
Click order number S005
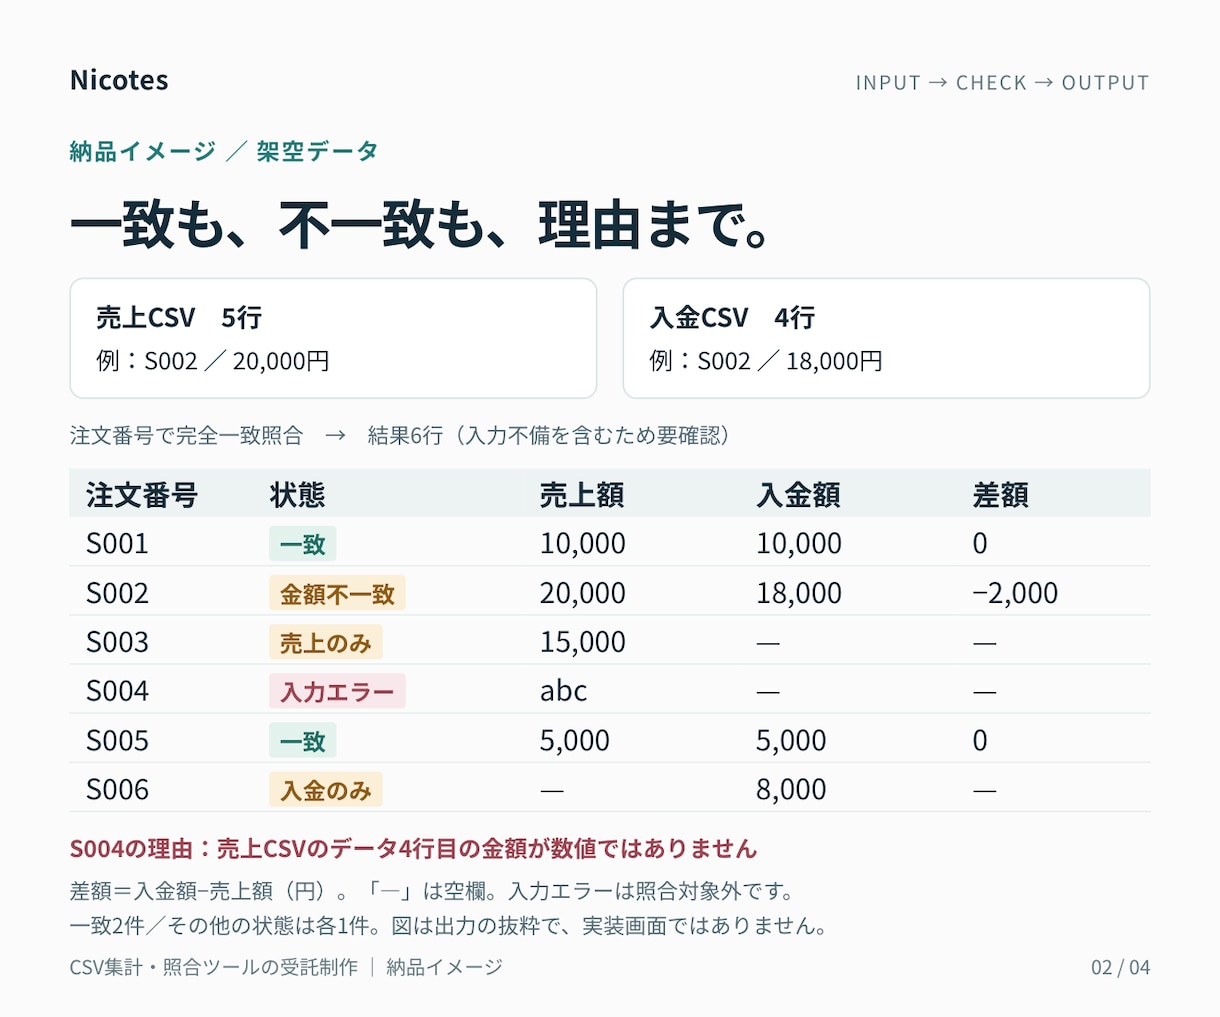coord(117,741)
